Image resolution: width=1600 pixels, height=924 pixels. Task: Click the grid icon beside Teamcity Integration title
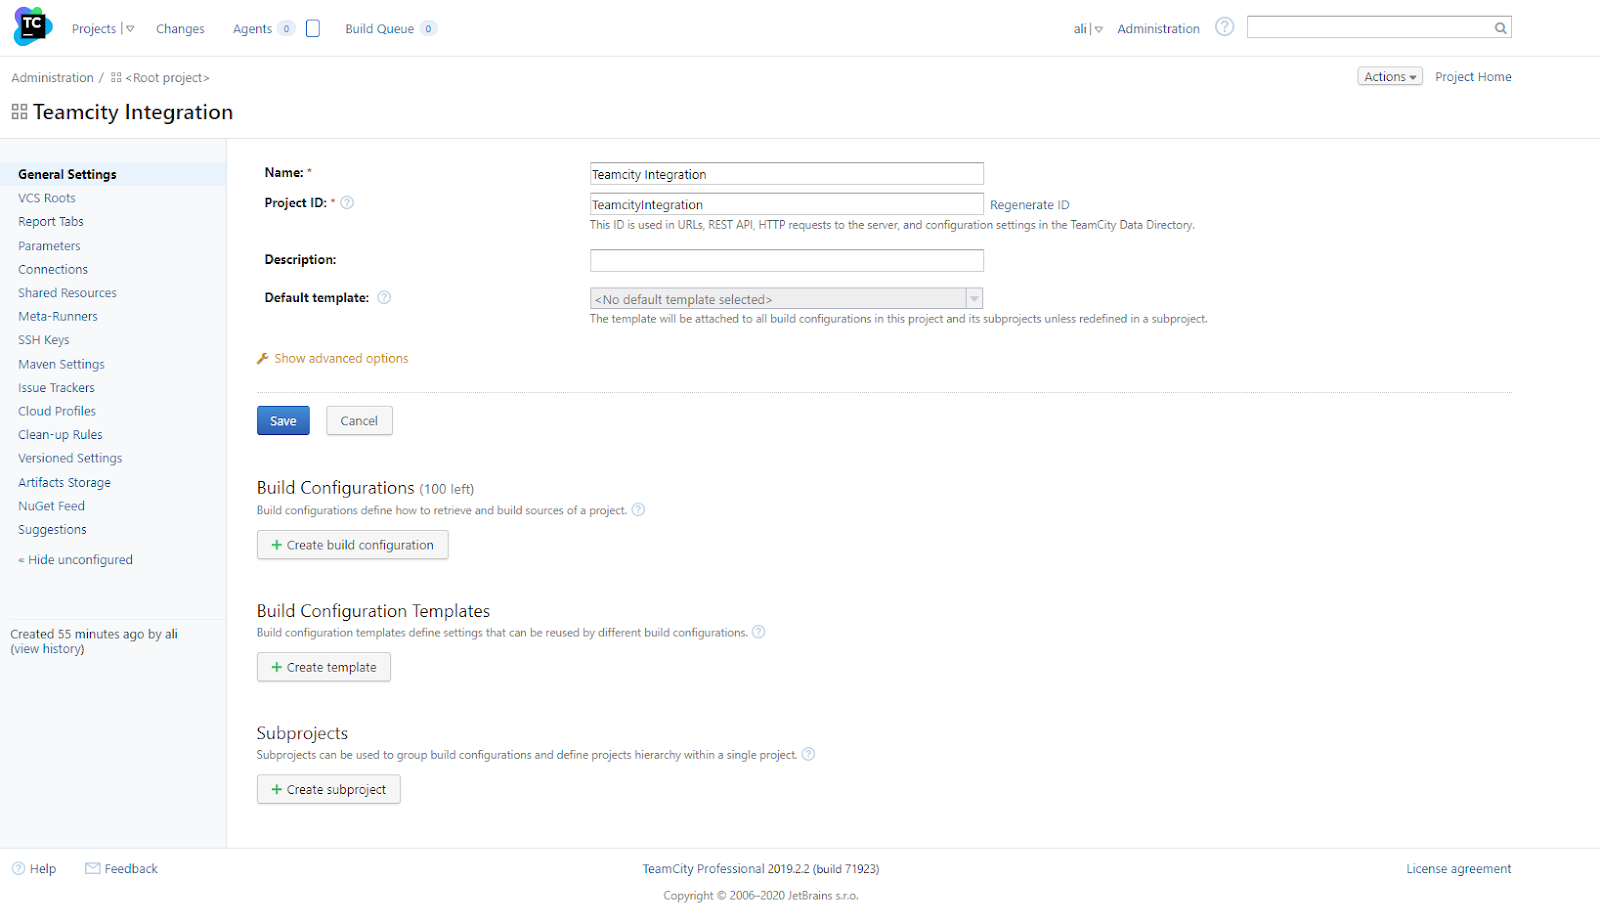19,112
